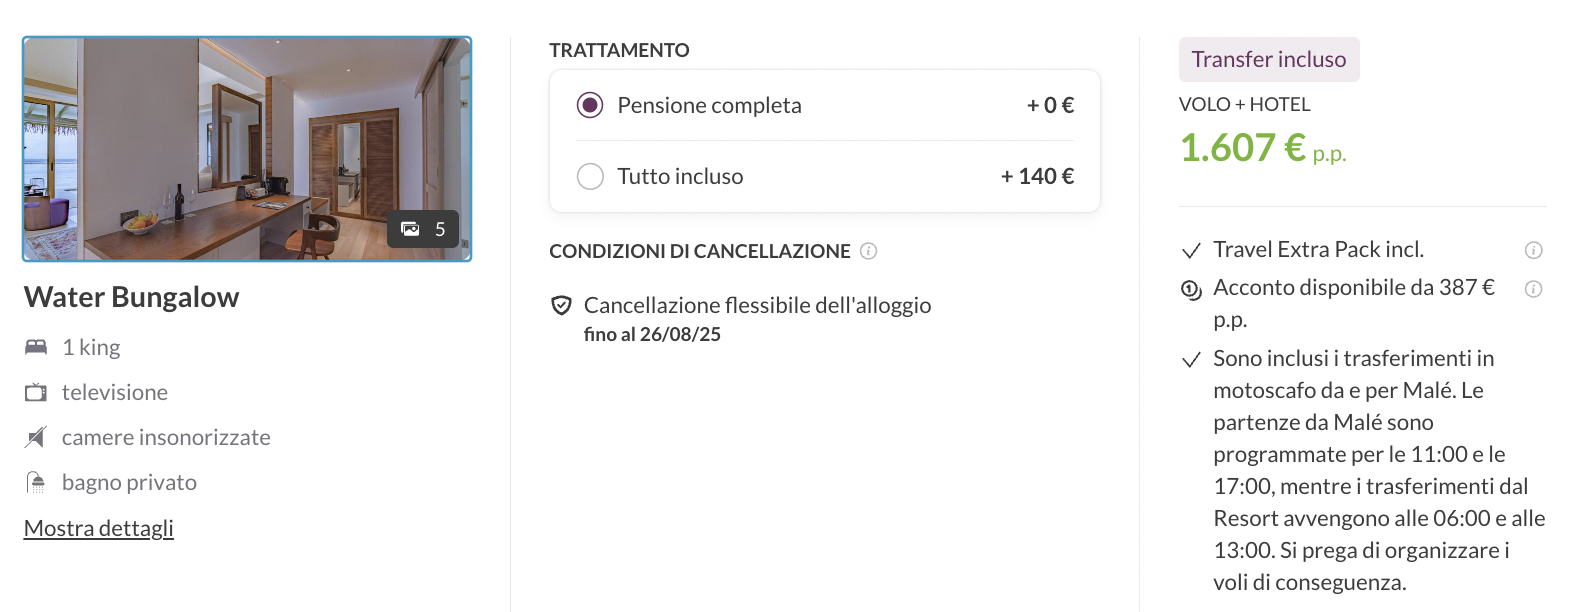1576x612 pixels.
Task: Expand room info via Mostra dettagli
Action: coord(99,528)
